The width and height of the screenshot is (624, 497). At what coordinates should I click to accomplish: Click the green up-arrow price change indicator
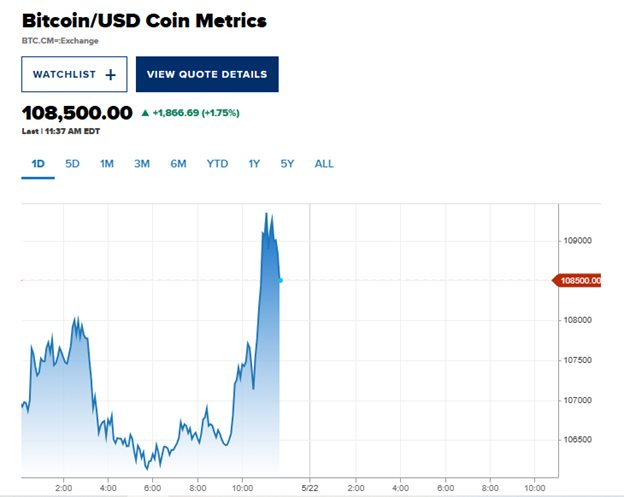pyautogui.click(x=146, y=112)
